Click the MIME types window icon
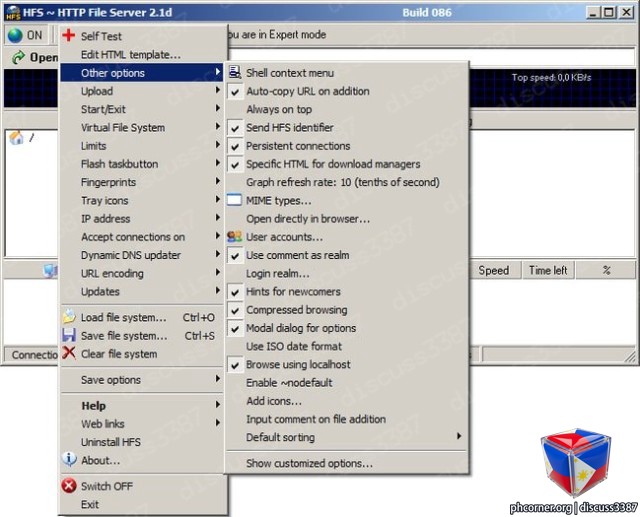 click(234, 200)
